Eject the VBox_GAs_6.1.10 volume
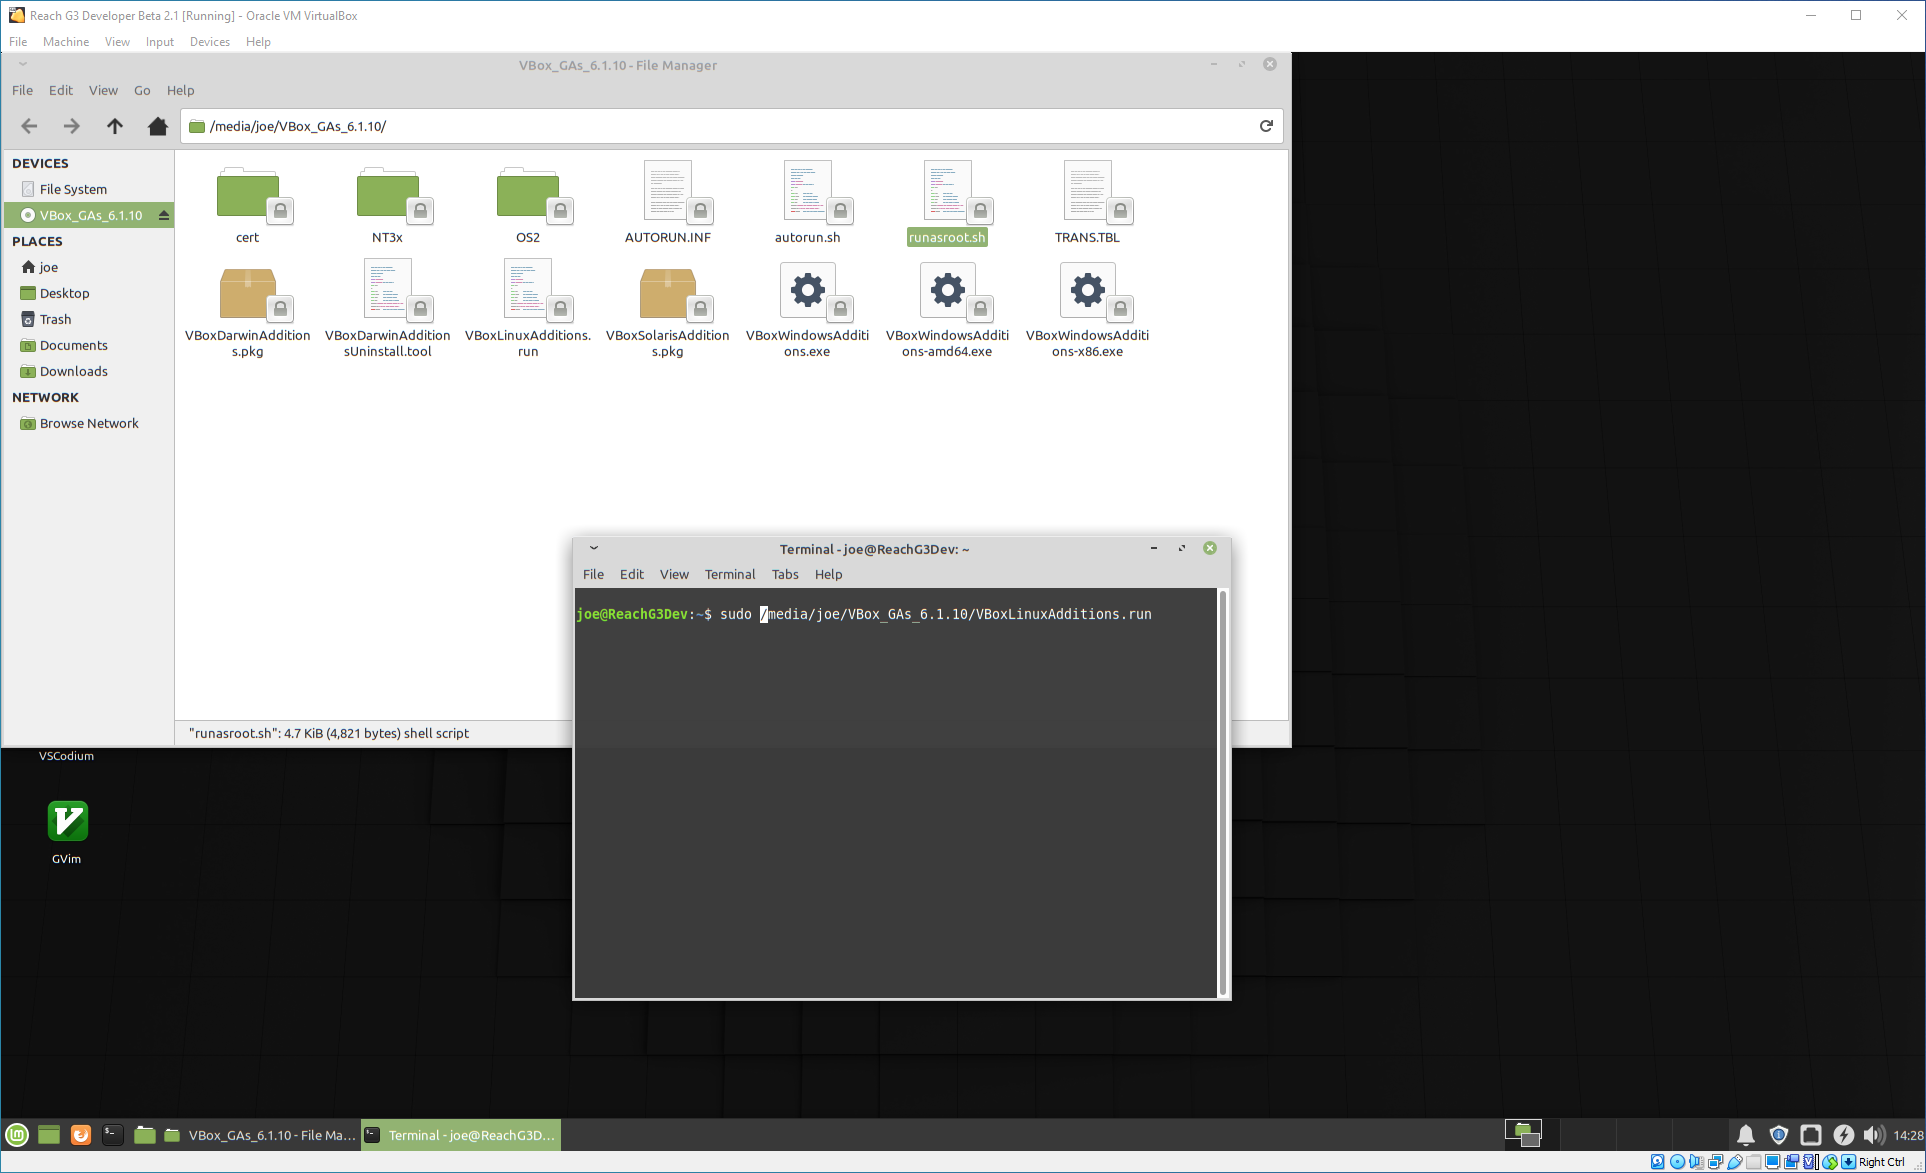This screenshot has width=1926, height=1173. click(x=163, y=215)
